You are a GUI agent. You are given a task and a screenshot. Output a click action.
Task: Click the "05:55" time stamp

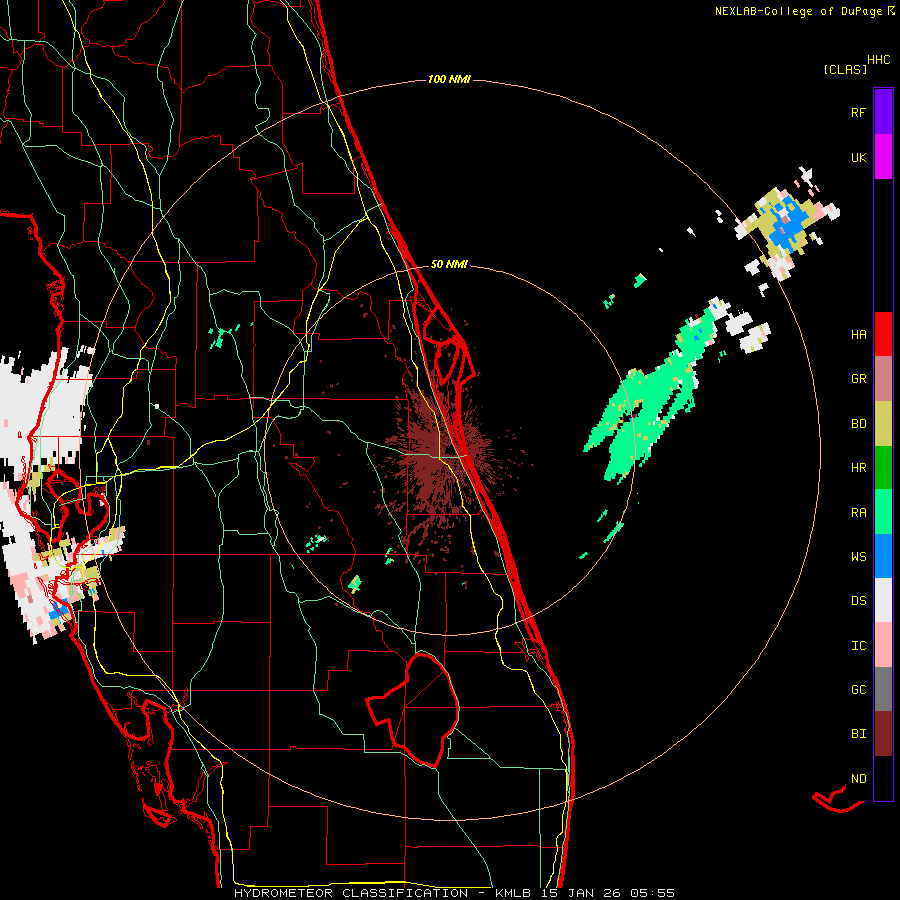(x=651, y=893)
